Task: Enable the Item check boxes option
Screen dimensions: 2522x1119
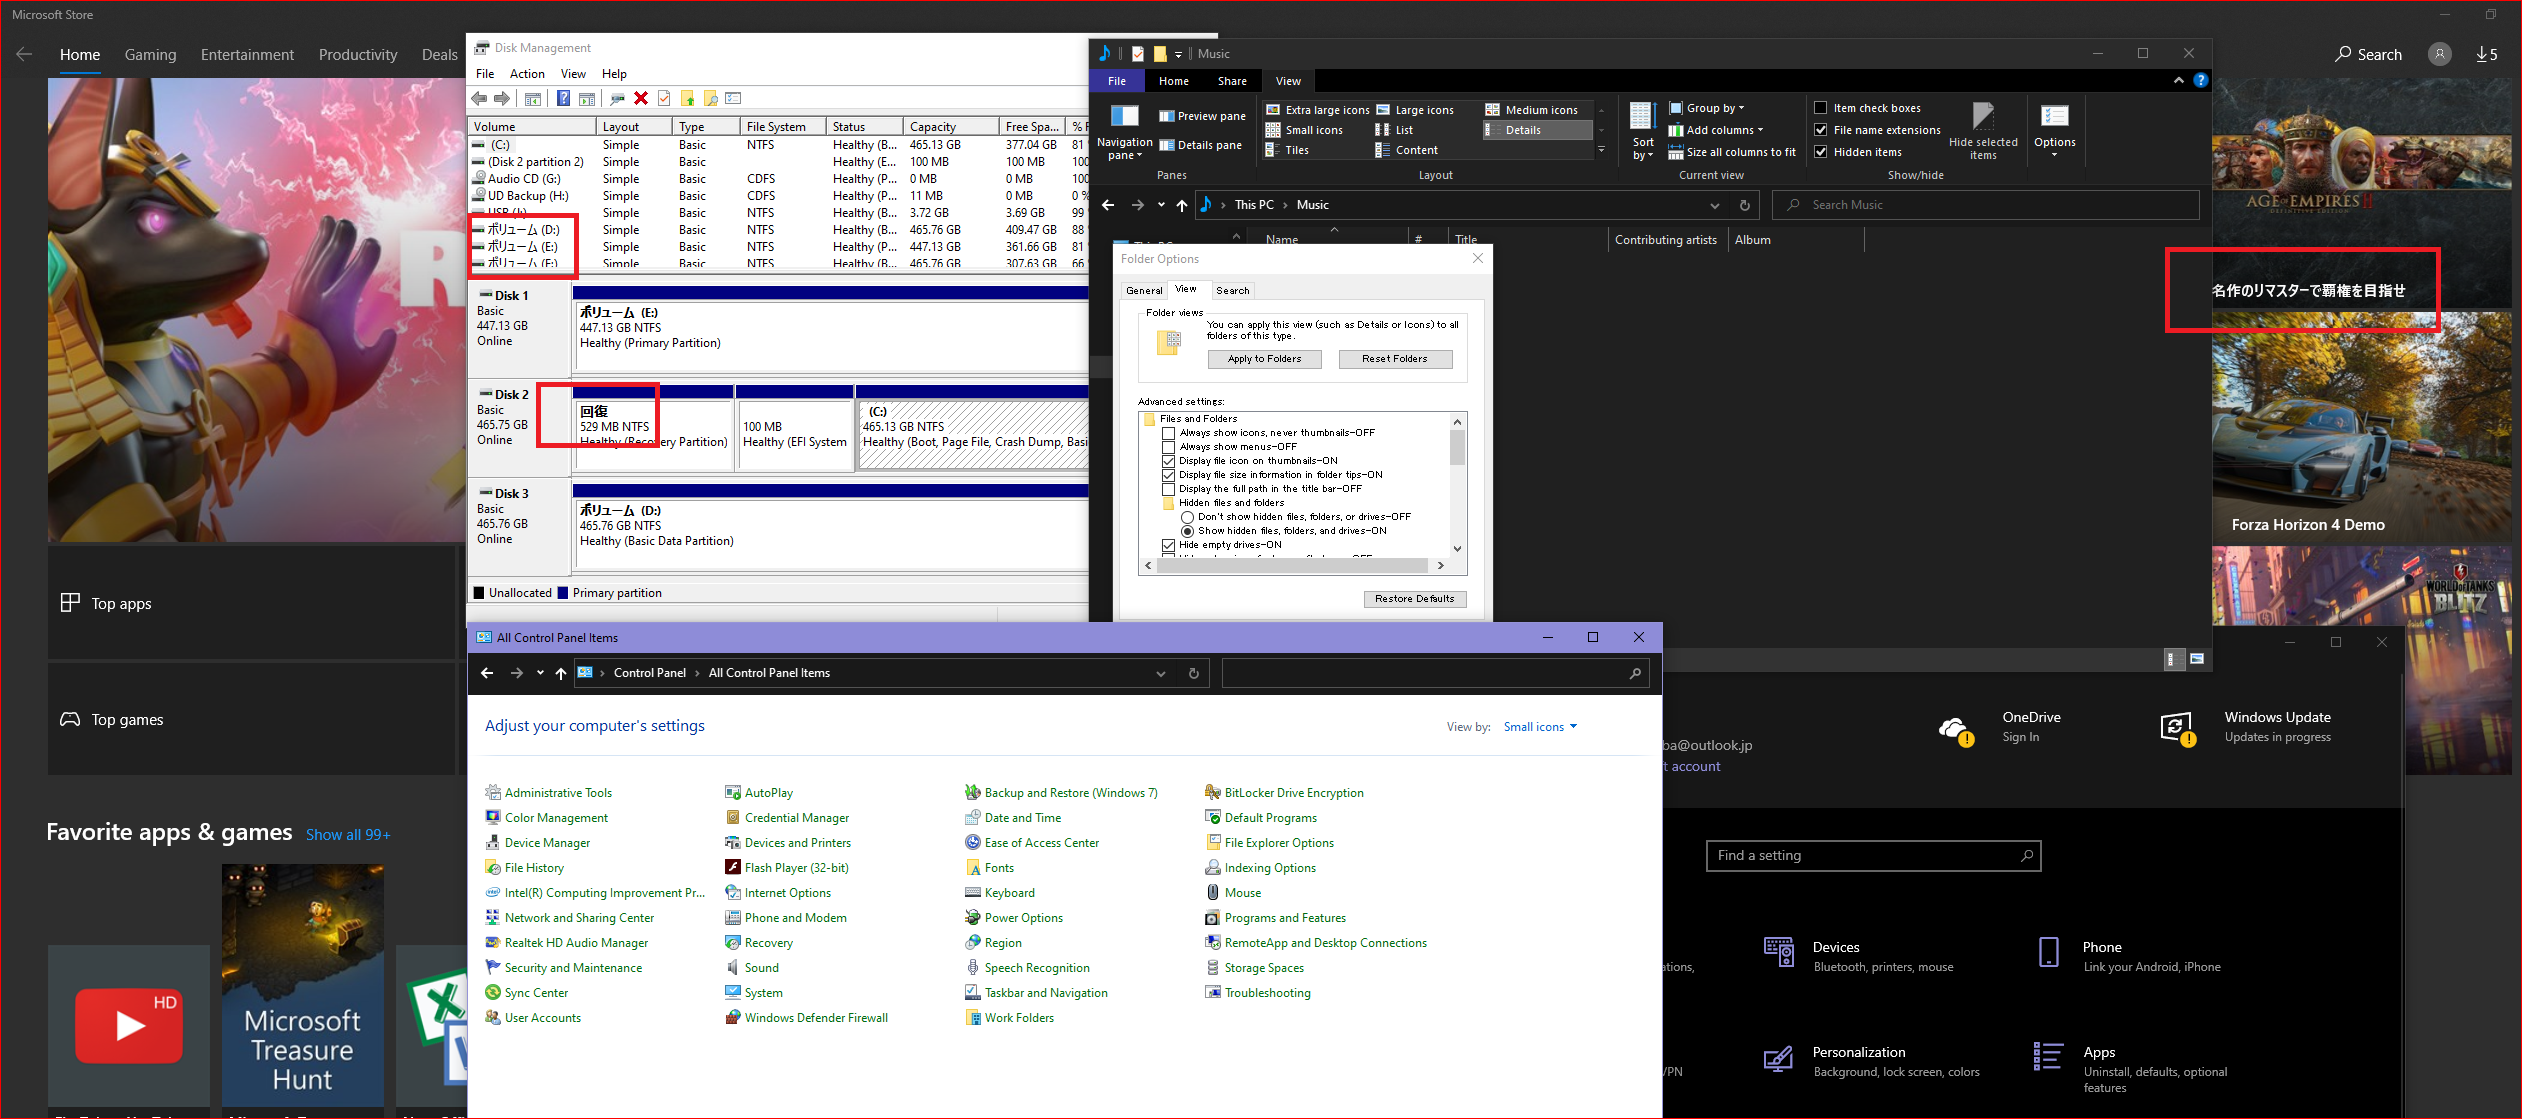Action: (1821, 108)
